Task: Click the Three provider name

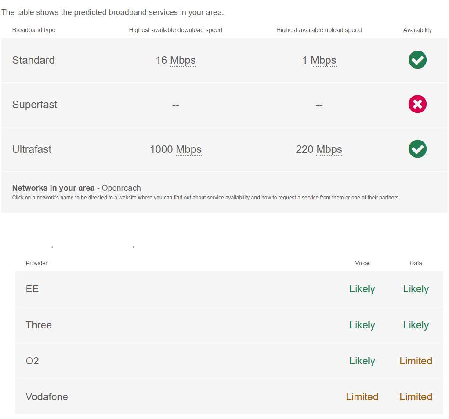Action: [38, 325]
